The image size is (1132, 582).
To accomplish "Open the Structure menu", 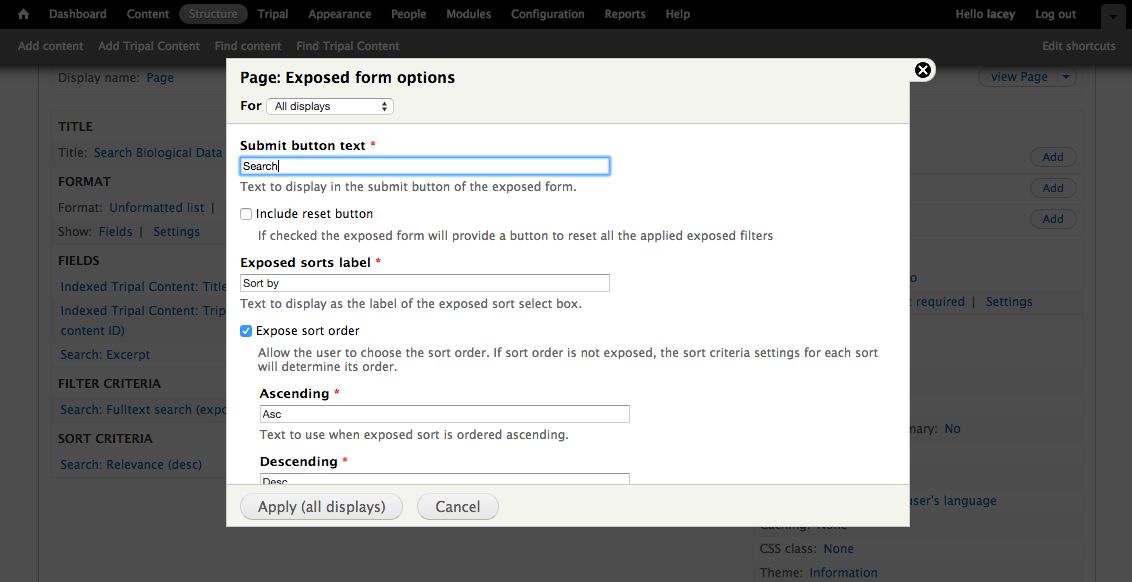I will [213, 14].
